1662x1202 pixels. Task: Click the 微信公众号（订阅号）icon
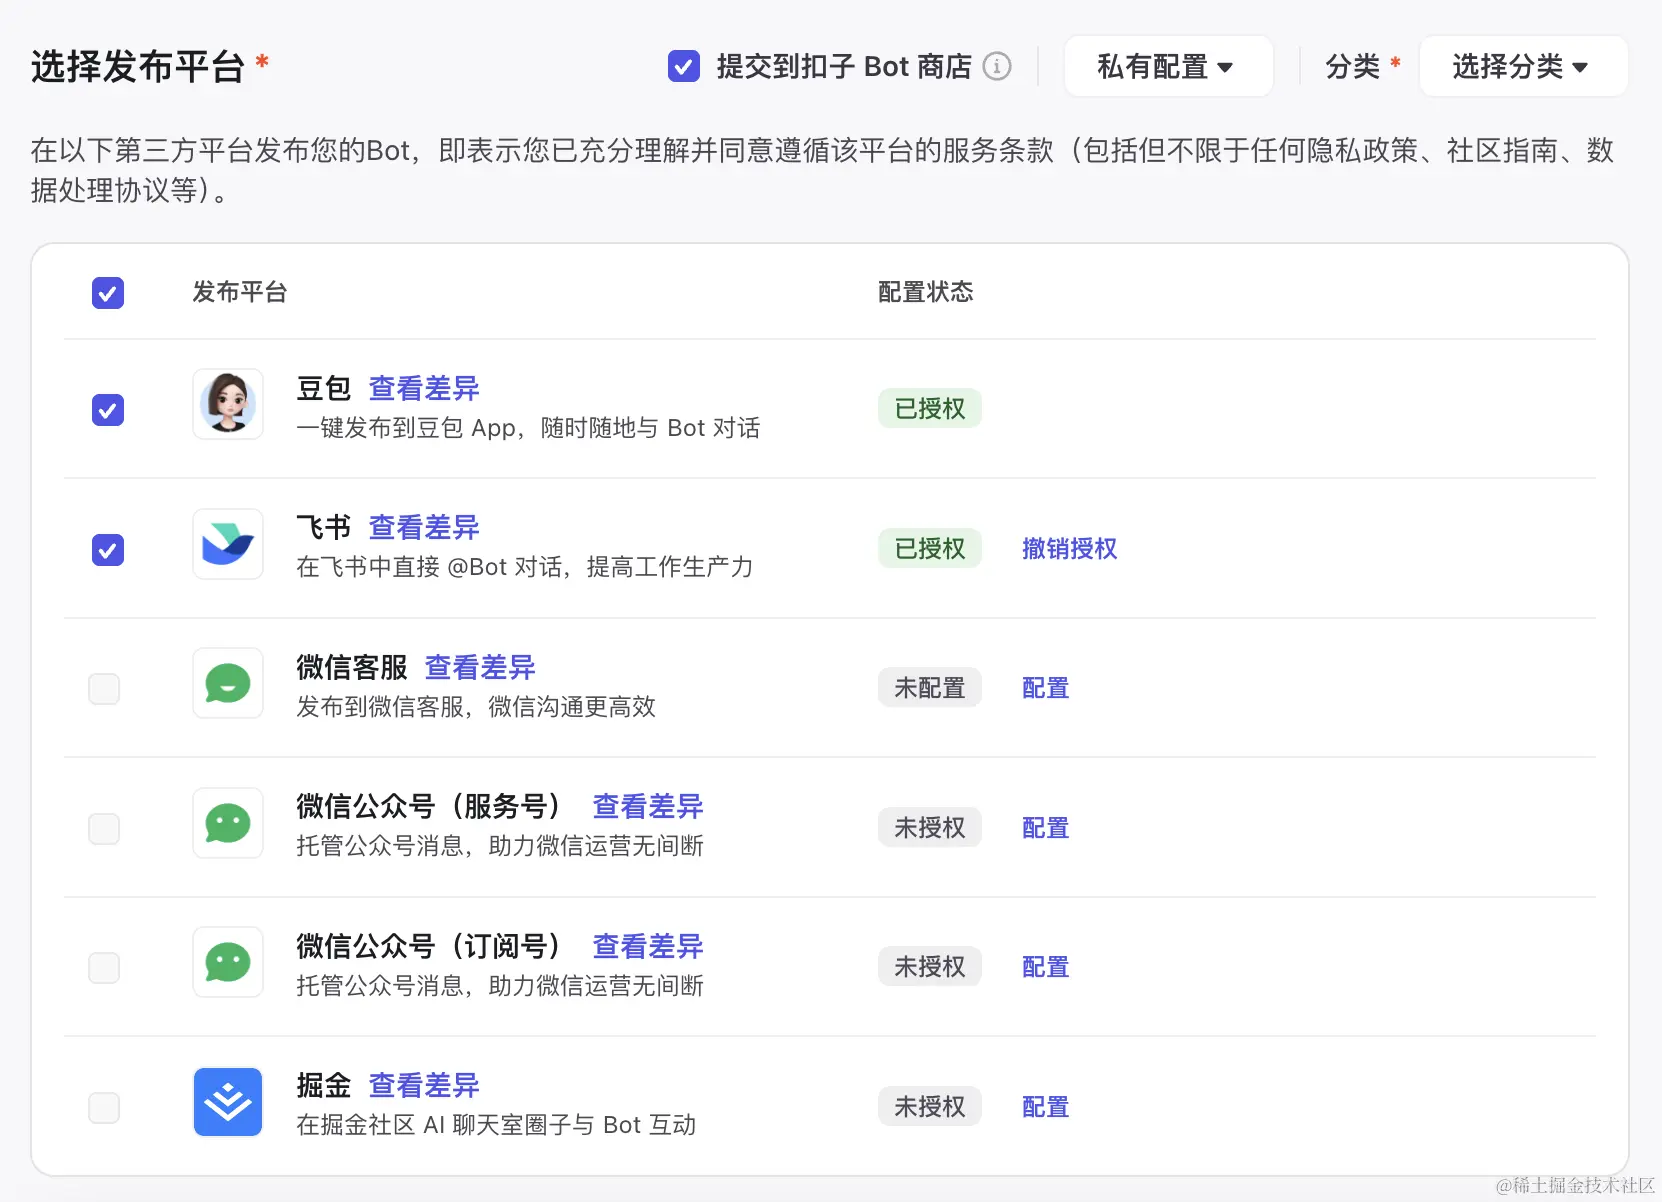(x=228, y=963)
